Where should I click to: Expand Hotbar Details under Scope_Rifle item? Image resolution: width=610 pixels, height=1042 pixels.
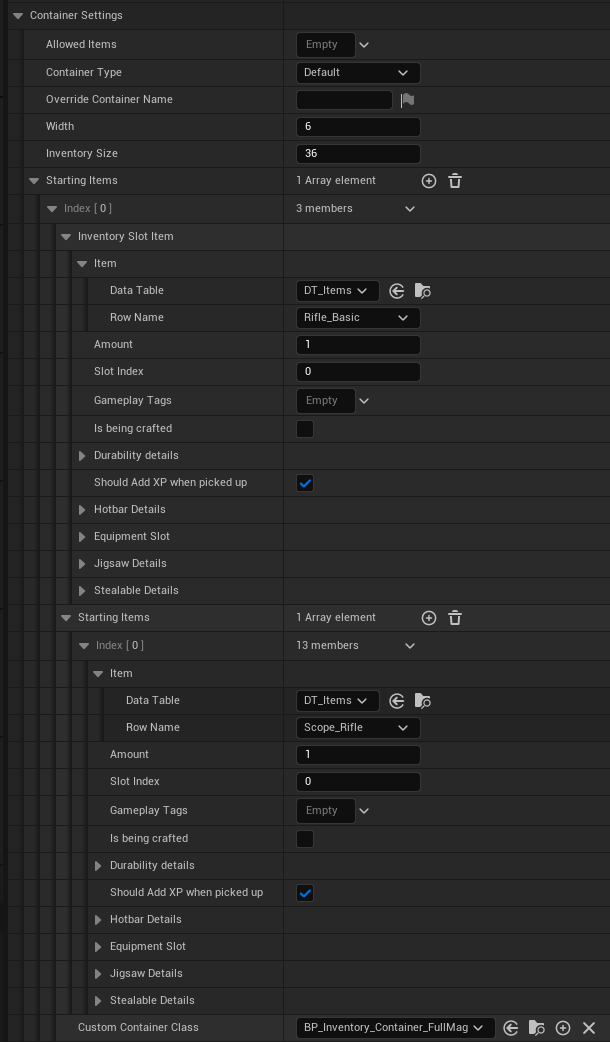(x=98, y=920)
